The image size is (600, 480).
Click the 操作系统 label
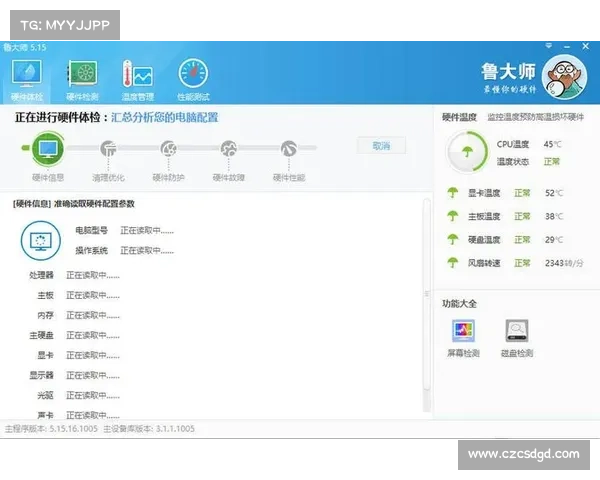click(x=91, y=250)
